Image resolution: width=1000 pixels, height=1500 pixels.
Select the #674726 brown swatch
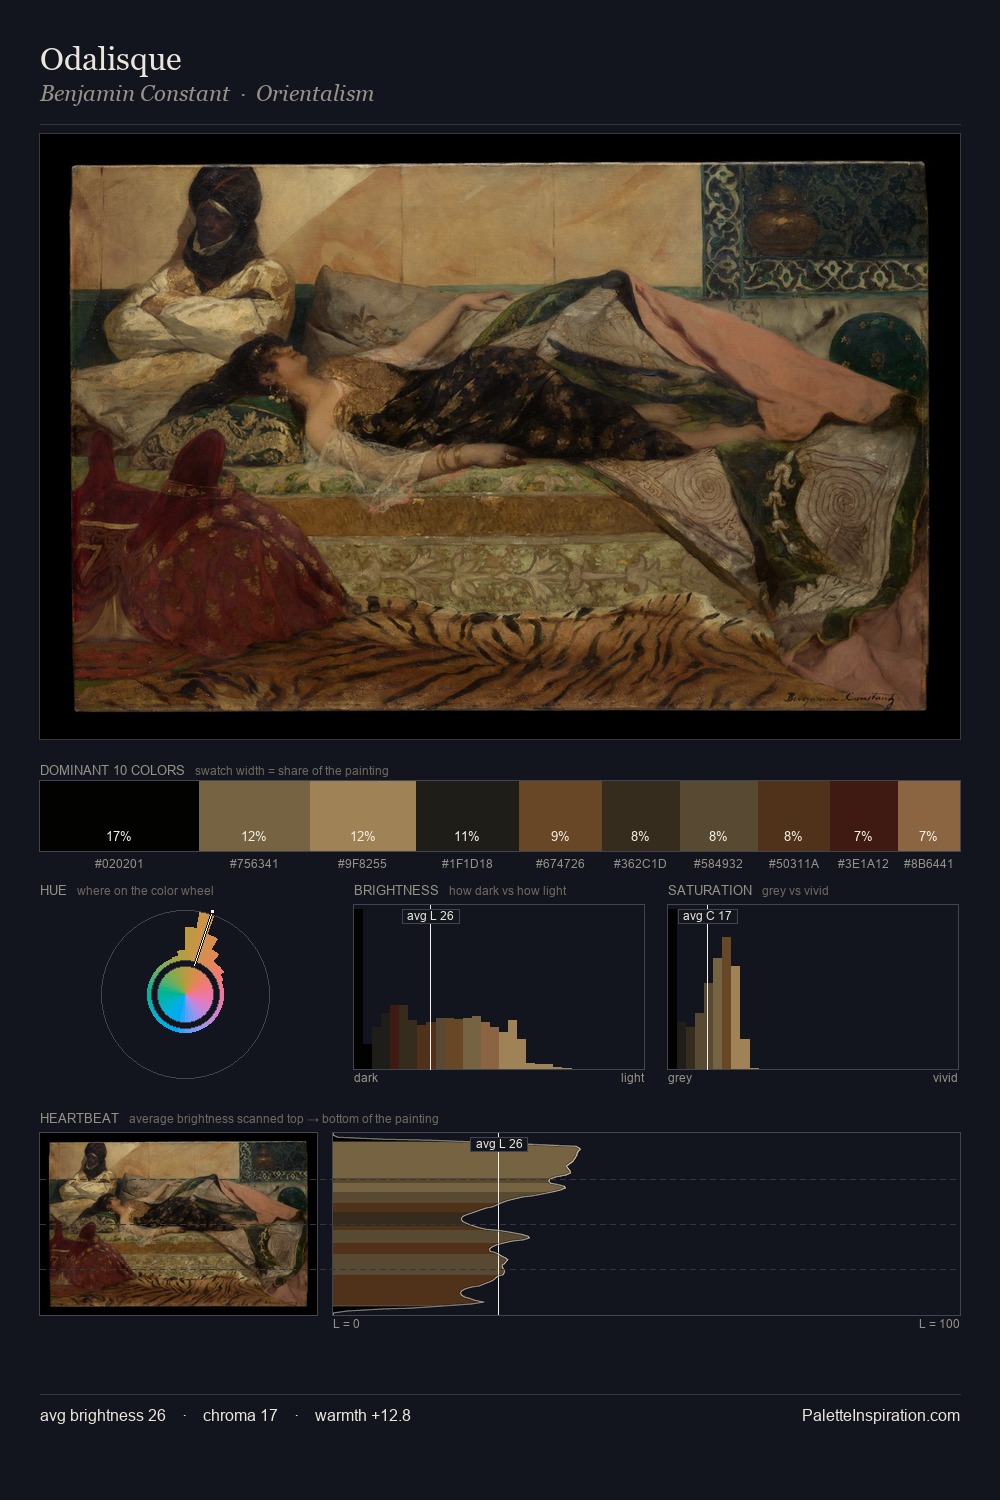tap(560, 816)
